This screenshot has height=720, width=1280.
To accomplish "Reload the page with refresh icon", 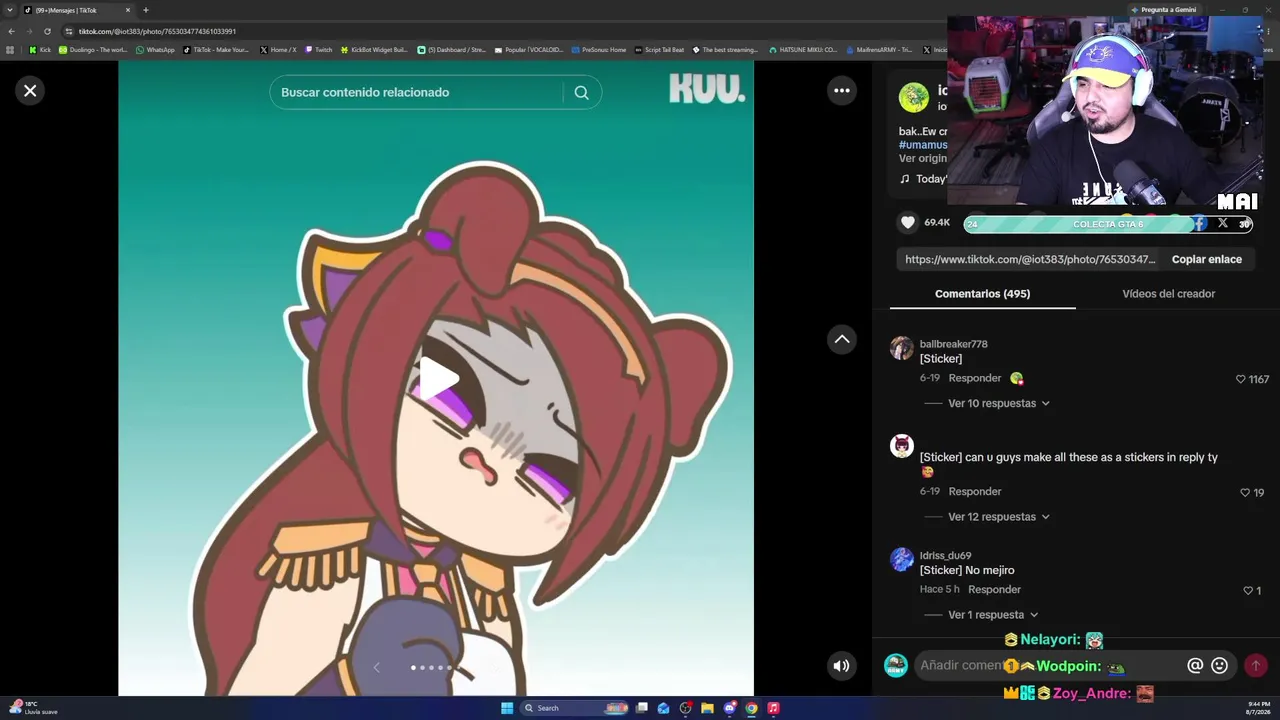I will tap(47, 31).
